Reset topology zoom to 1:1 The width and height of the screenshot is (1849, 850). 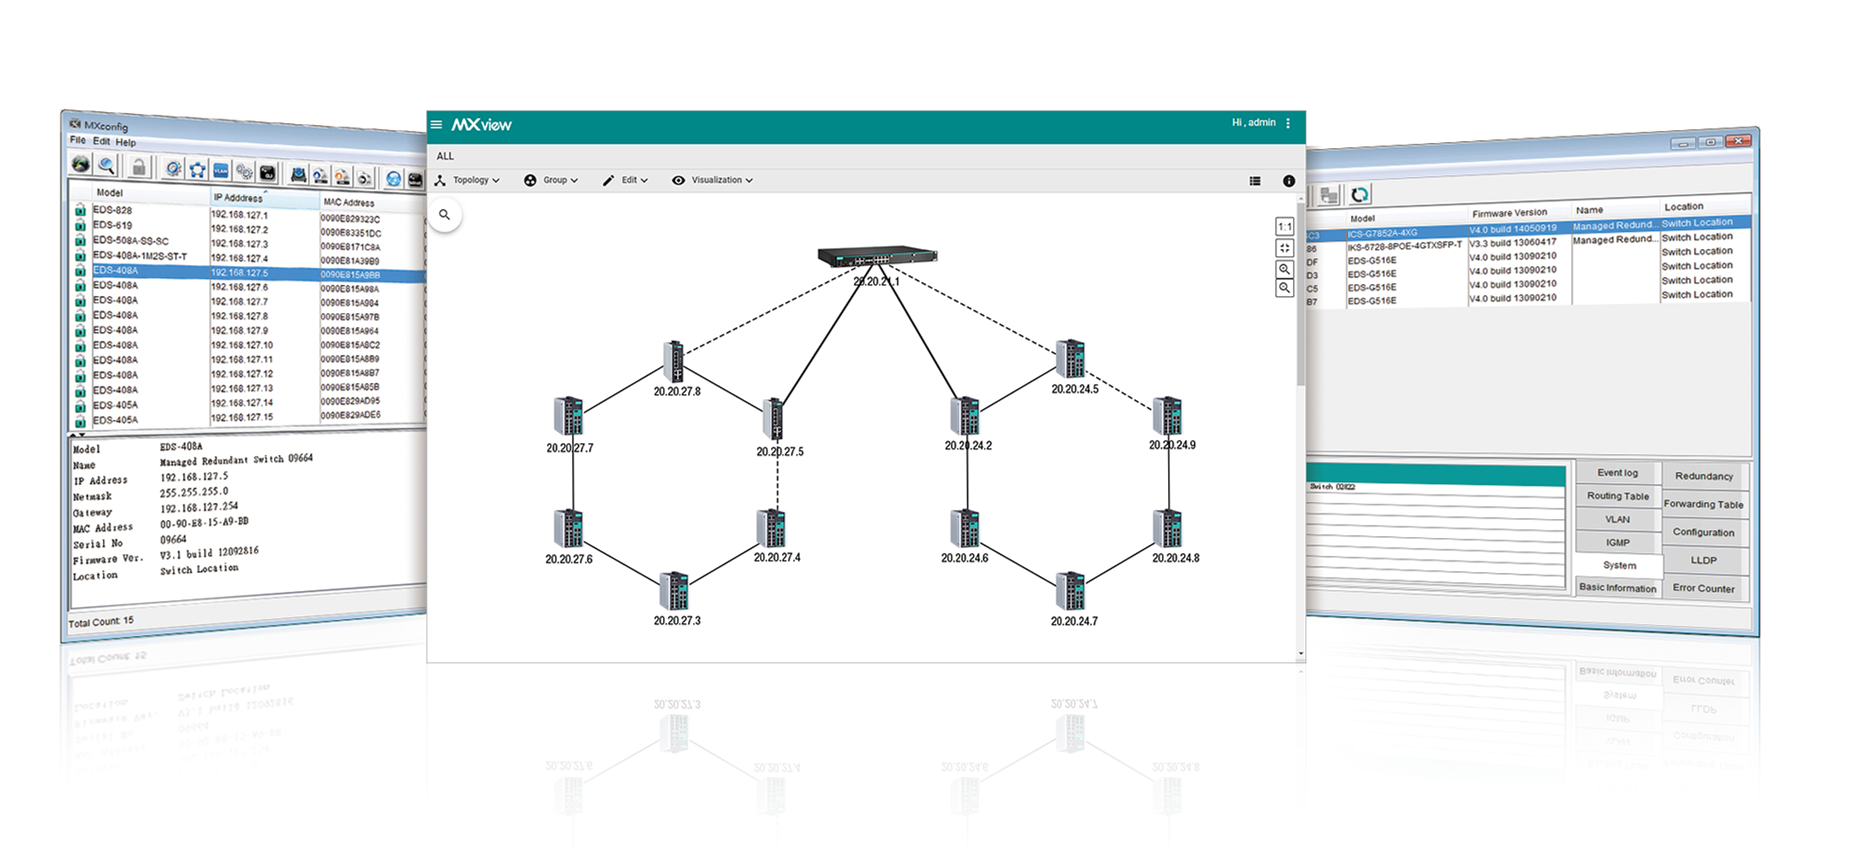point(1285,227)
